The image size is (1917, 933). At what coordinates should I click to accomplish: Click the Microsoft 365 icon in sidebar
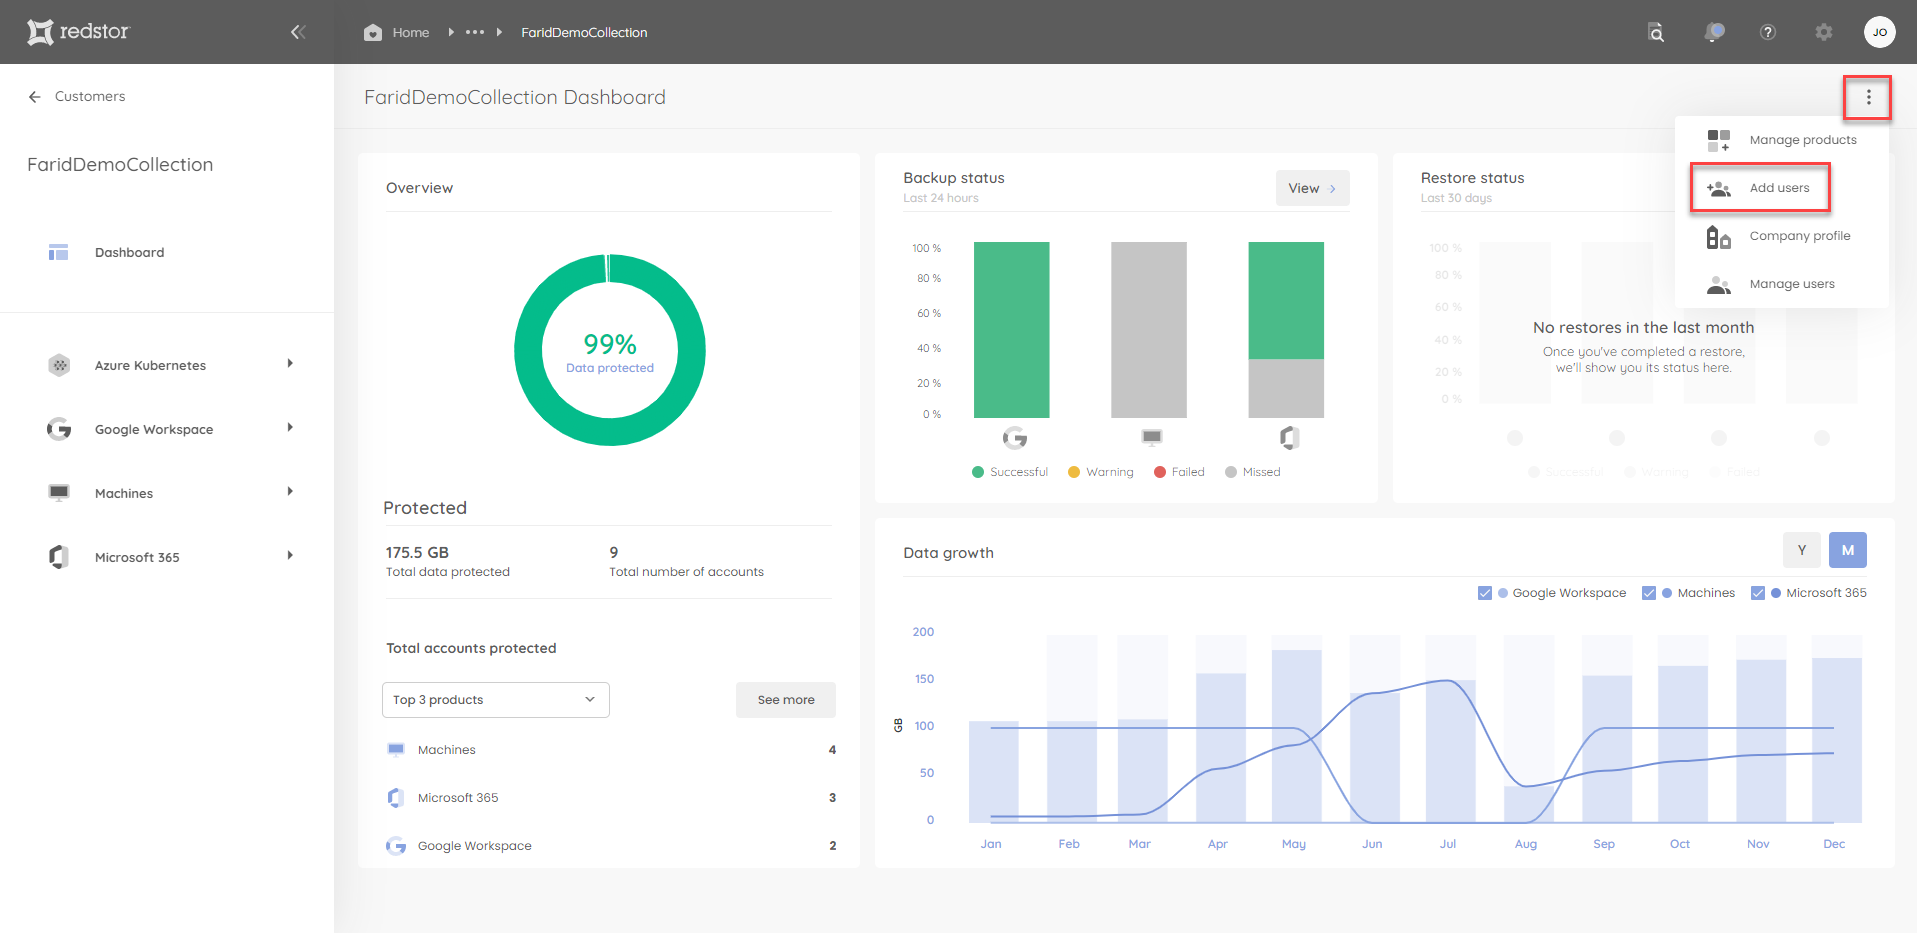(x=59, y=557)
